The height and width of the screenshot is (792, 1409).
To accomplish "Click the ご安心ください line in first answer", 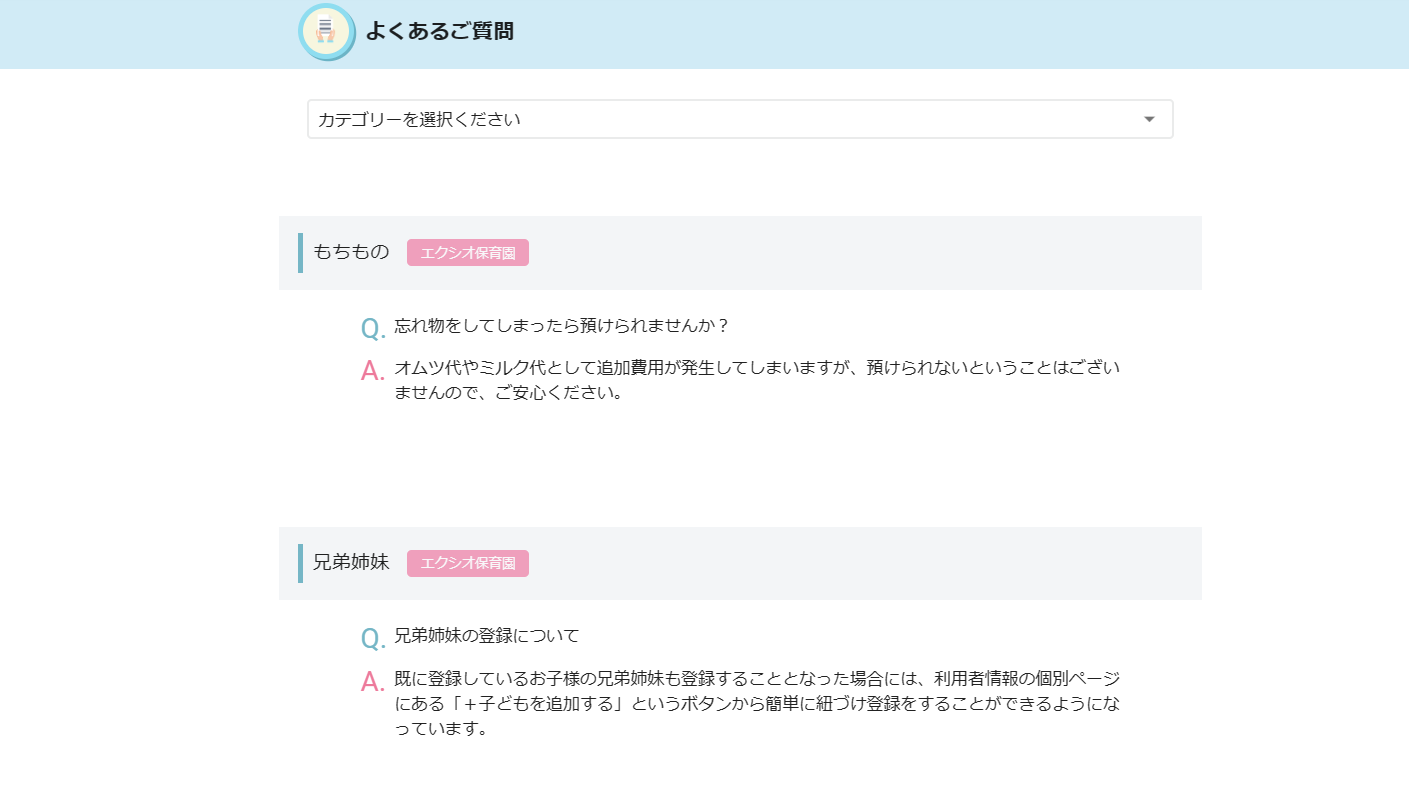I will (x=509, y=393).
